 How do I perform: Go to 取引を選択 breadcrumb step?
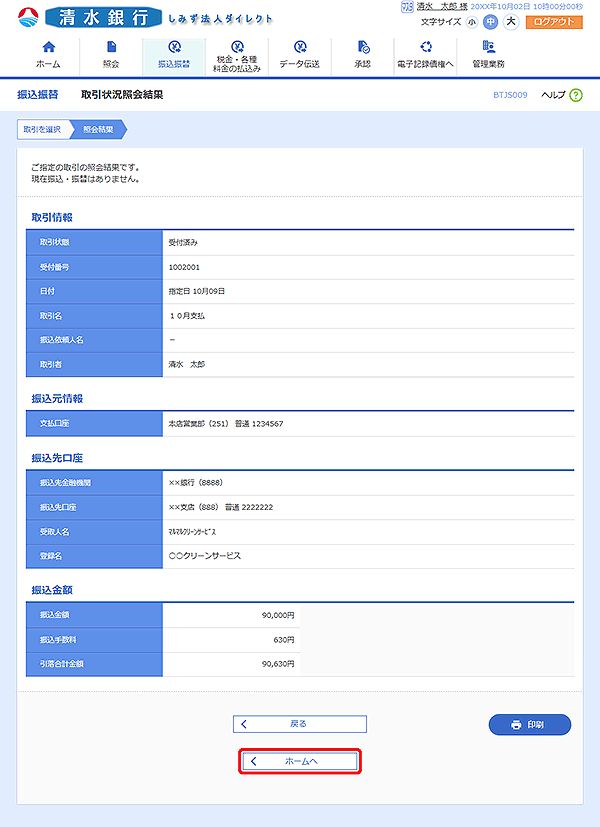(42, 129)
